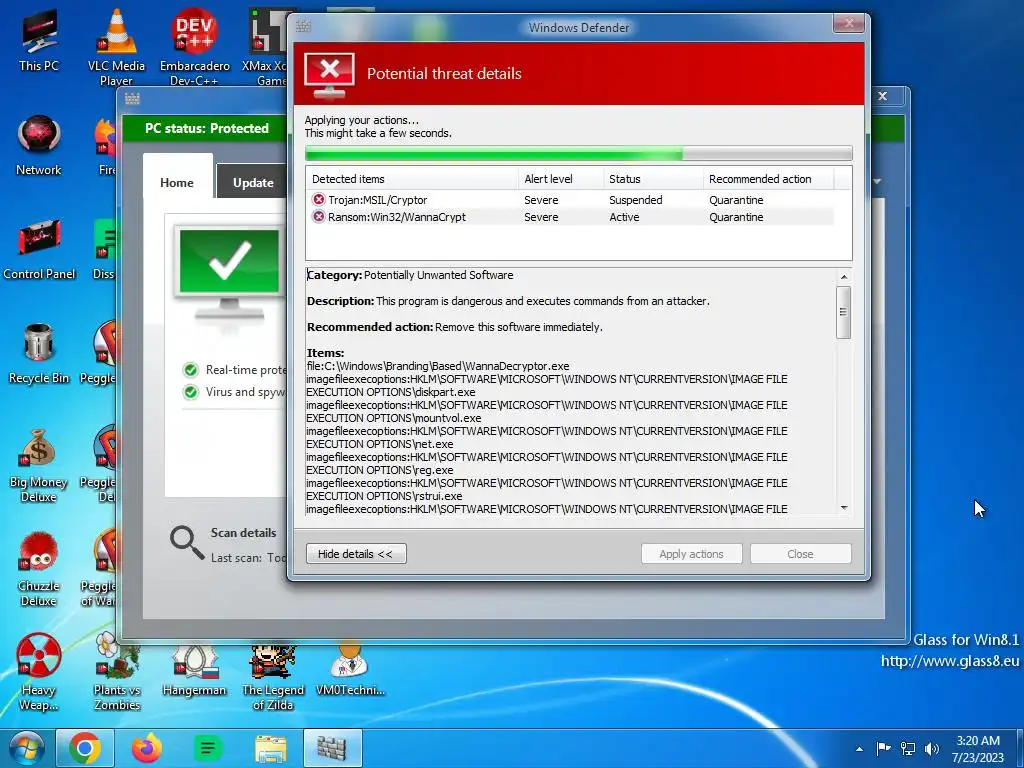Open Firefox from the taskbar
1024x768 pixels.
click(146, 748)
